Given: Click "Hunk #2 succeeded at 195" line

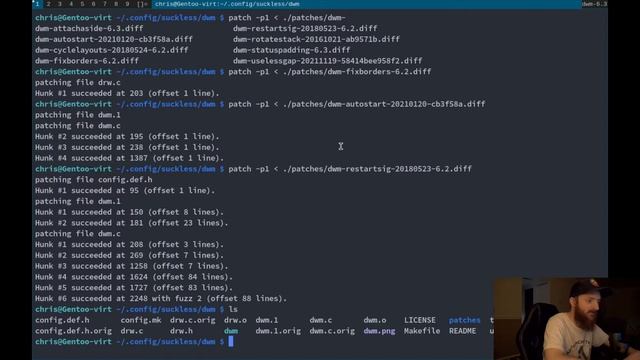Looking at the screenshot, I should pos(127,136).
